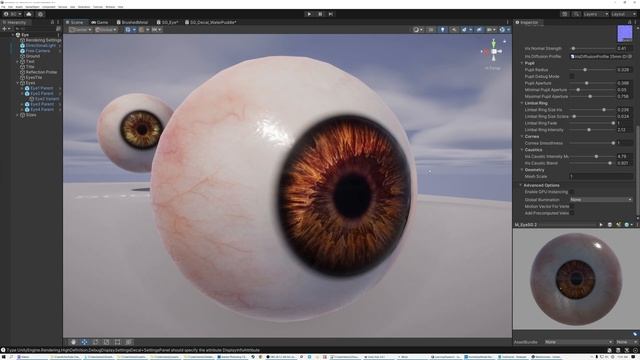Open the Unity cloud services icon
Image resolution: width=640 pixels, height=360 pixels.
[x=29, y=14]
